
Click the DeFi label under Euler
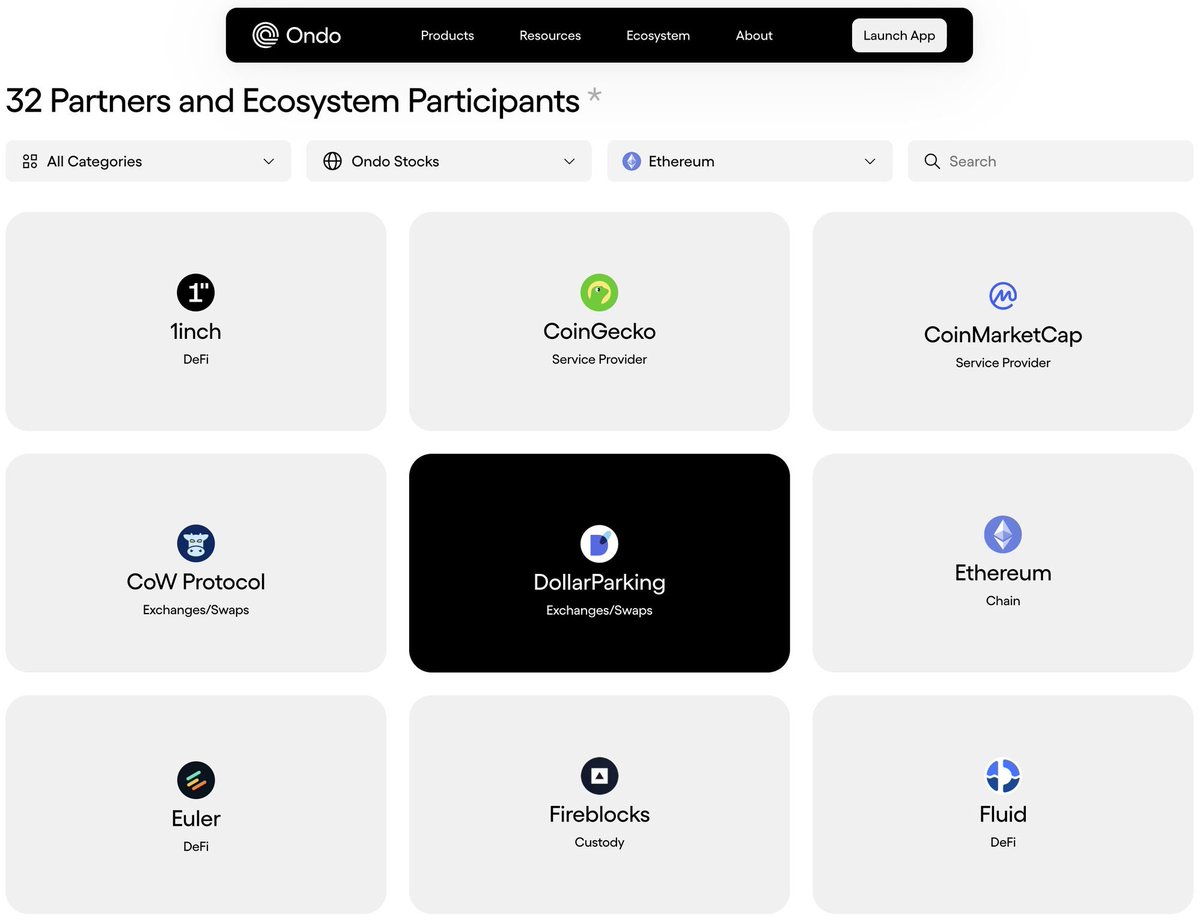pyautogui.click(x=196, y=846)
